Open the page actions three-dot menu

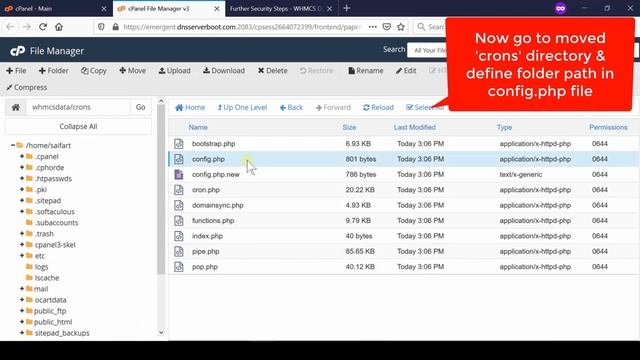coord(373,27)
